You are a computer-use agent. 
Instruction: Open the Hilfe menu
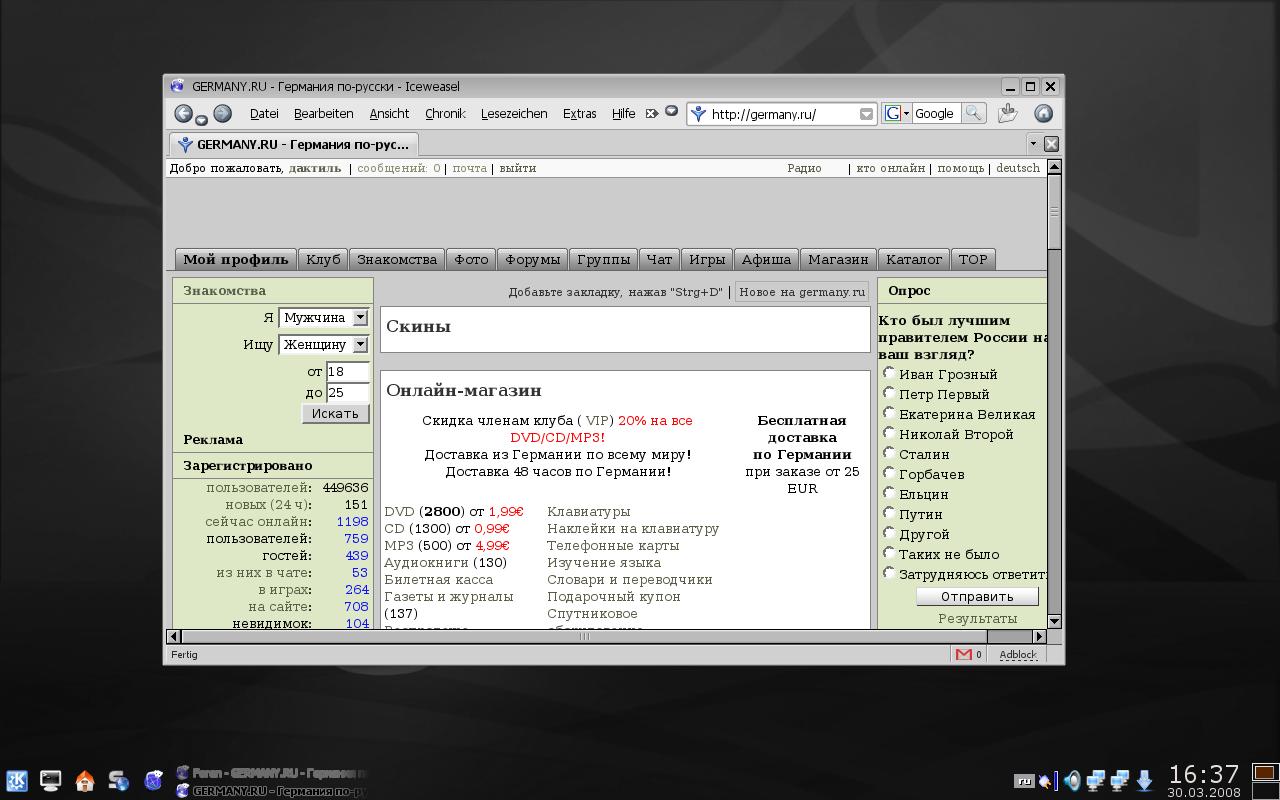pyautogui.click(x=623, y=114)
